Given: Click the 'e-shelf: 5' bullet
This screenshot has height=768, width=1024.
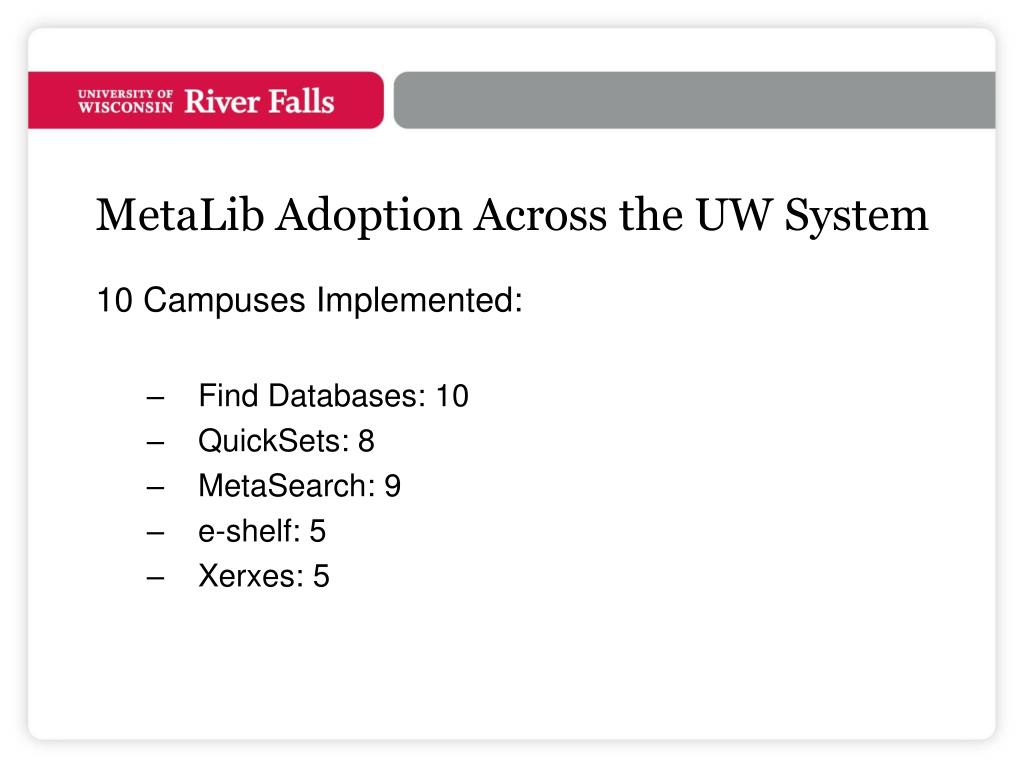Looking at the screenshot, I should [262, 531].
